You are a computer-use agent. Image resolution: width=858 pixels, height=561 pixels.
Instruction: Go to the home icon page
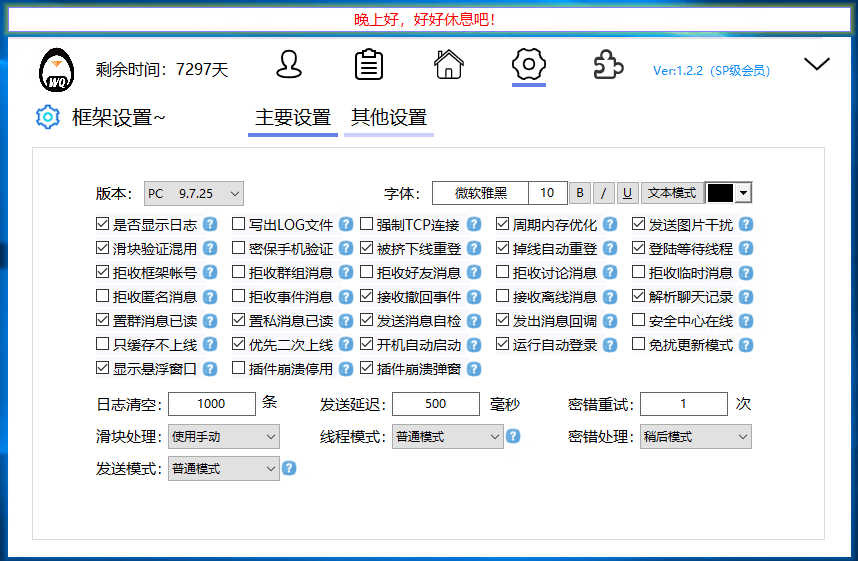coord(449,65)
